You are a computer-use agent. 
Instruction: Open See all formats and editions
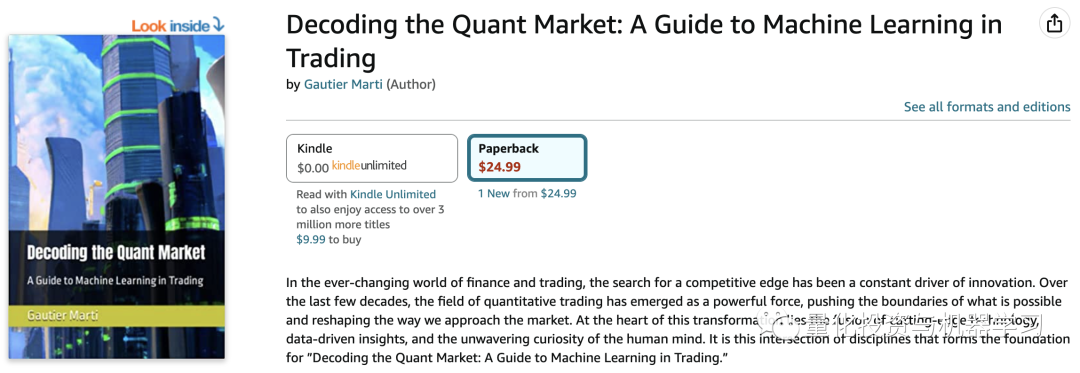[987, 107]
